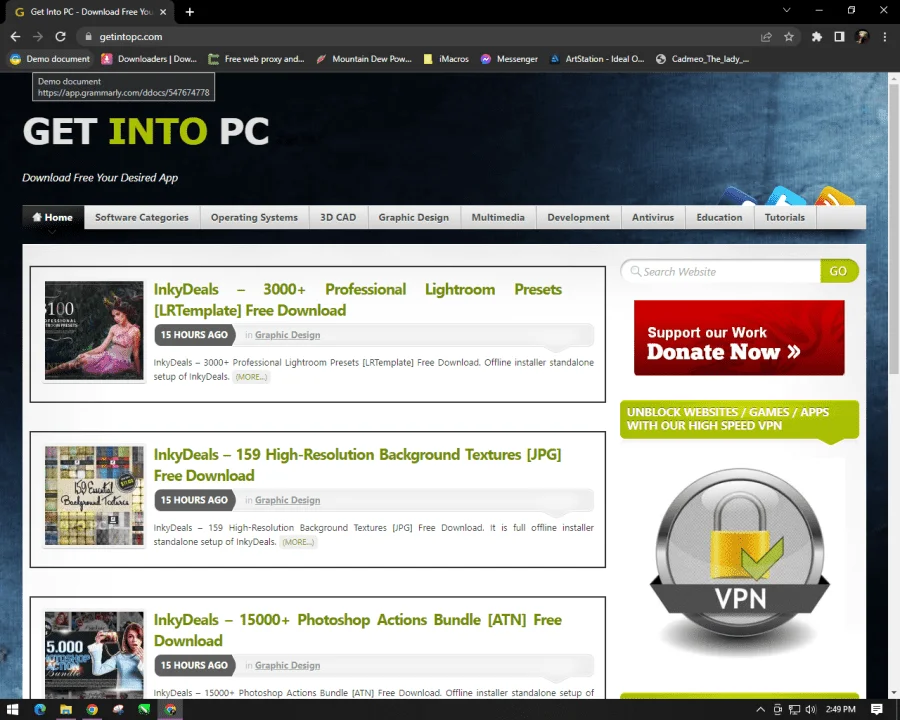Open the Photoshop Actions Bundle thumbnail
This screenshot has width=900, height=720.
click(95, 655)
